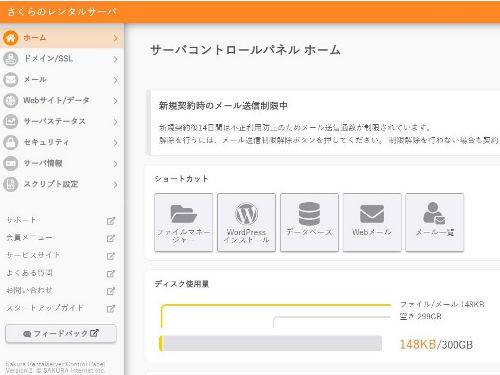Click the 新規契約時のメール送信制限中 notice title
500x375 pixels.
tap(223, 106)
